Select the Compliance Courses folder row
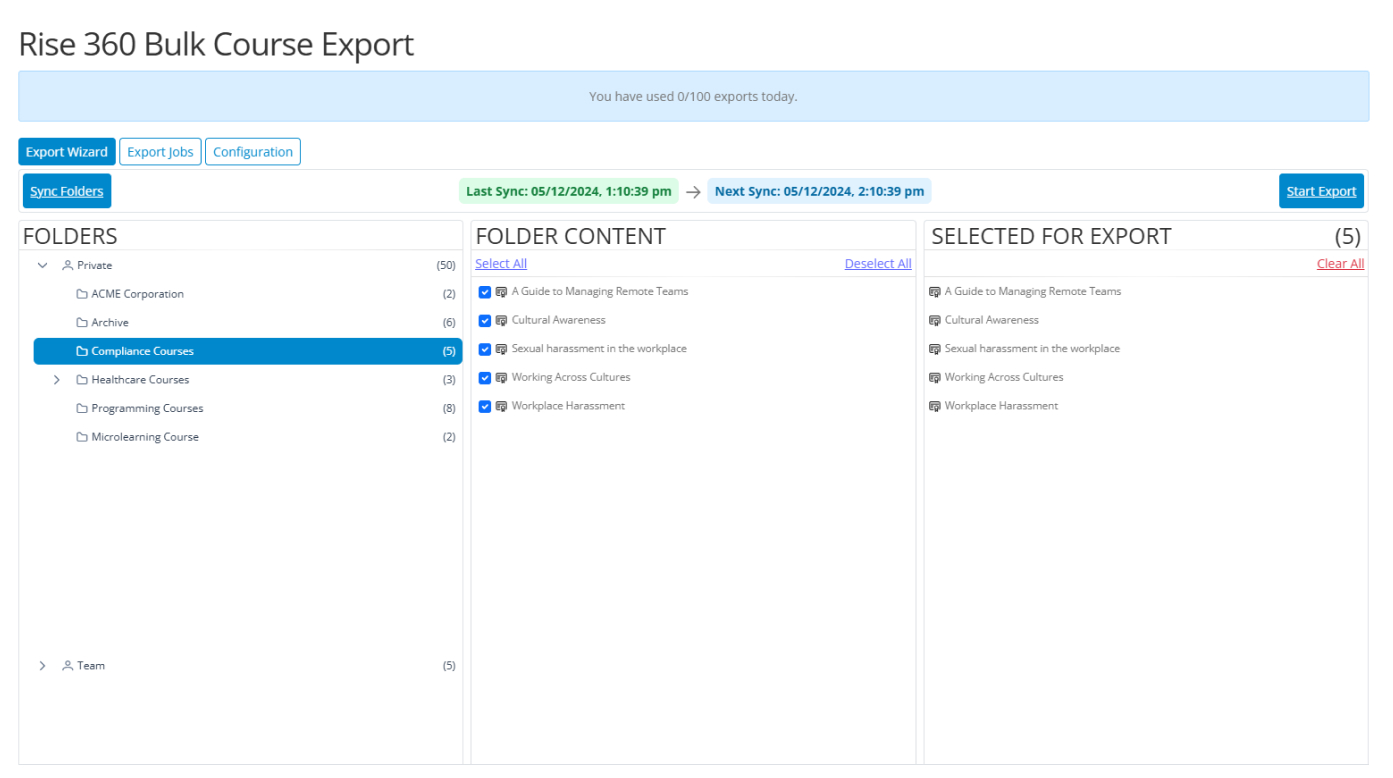 (x=248, y=351)
